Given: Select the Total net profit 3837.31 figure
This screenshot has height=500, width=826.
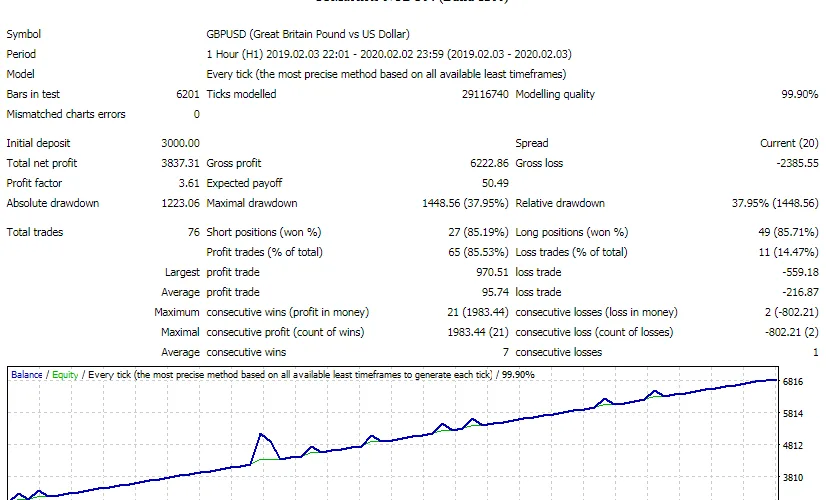Looking at the screenshot, I should click(180, 163).
